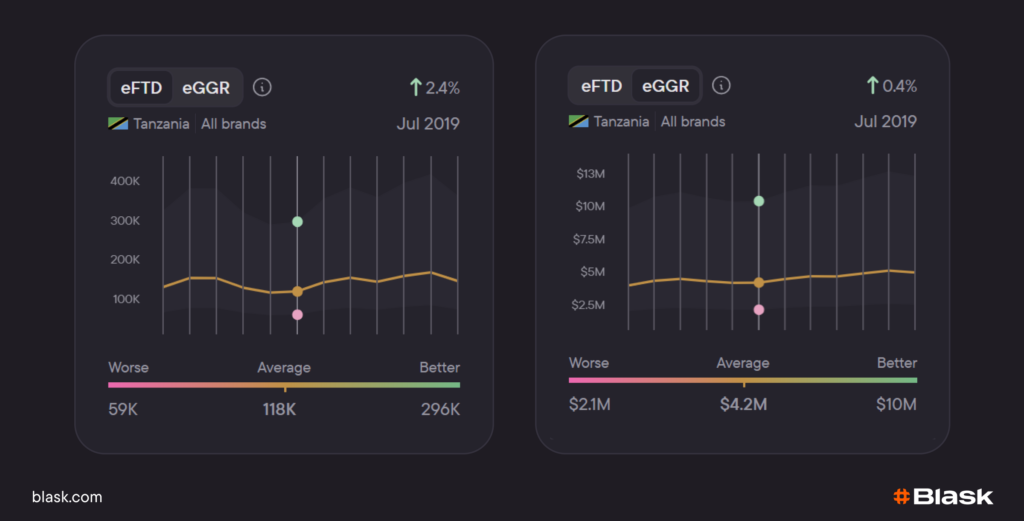Select eGGR toggle in the right card
This screenshot has width=1024, height=521.
click(665, 85)
